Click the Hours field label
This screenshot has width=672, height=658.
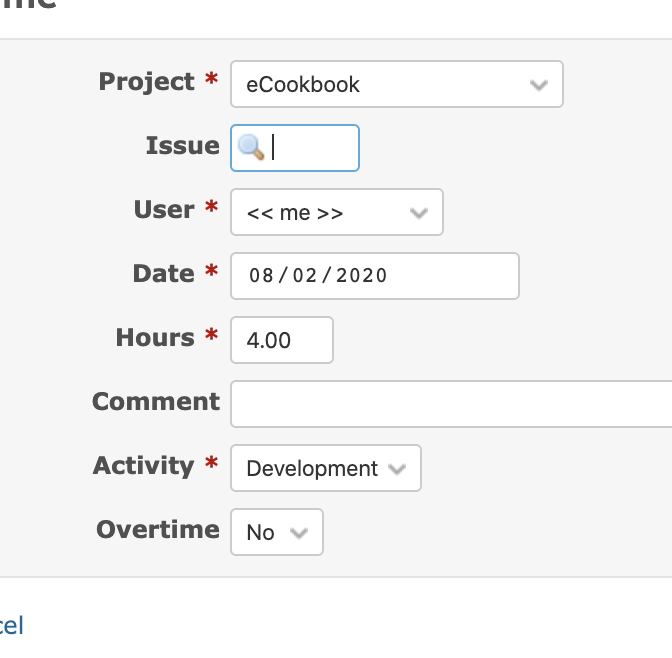pyautogui.click(x=155, y=337)
